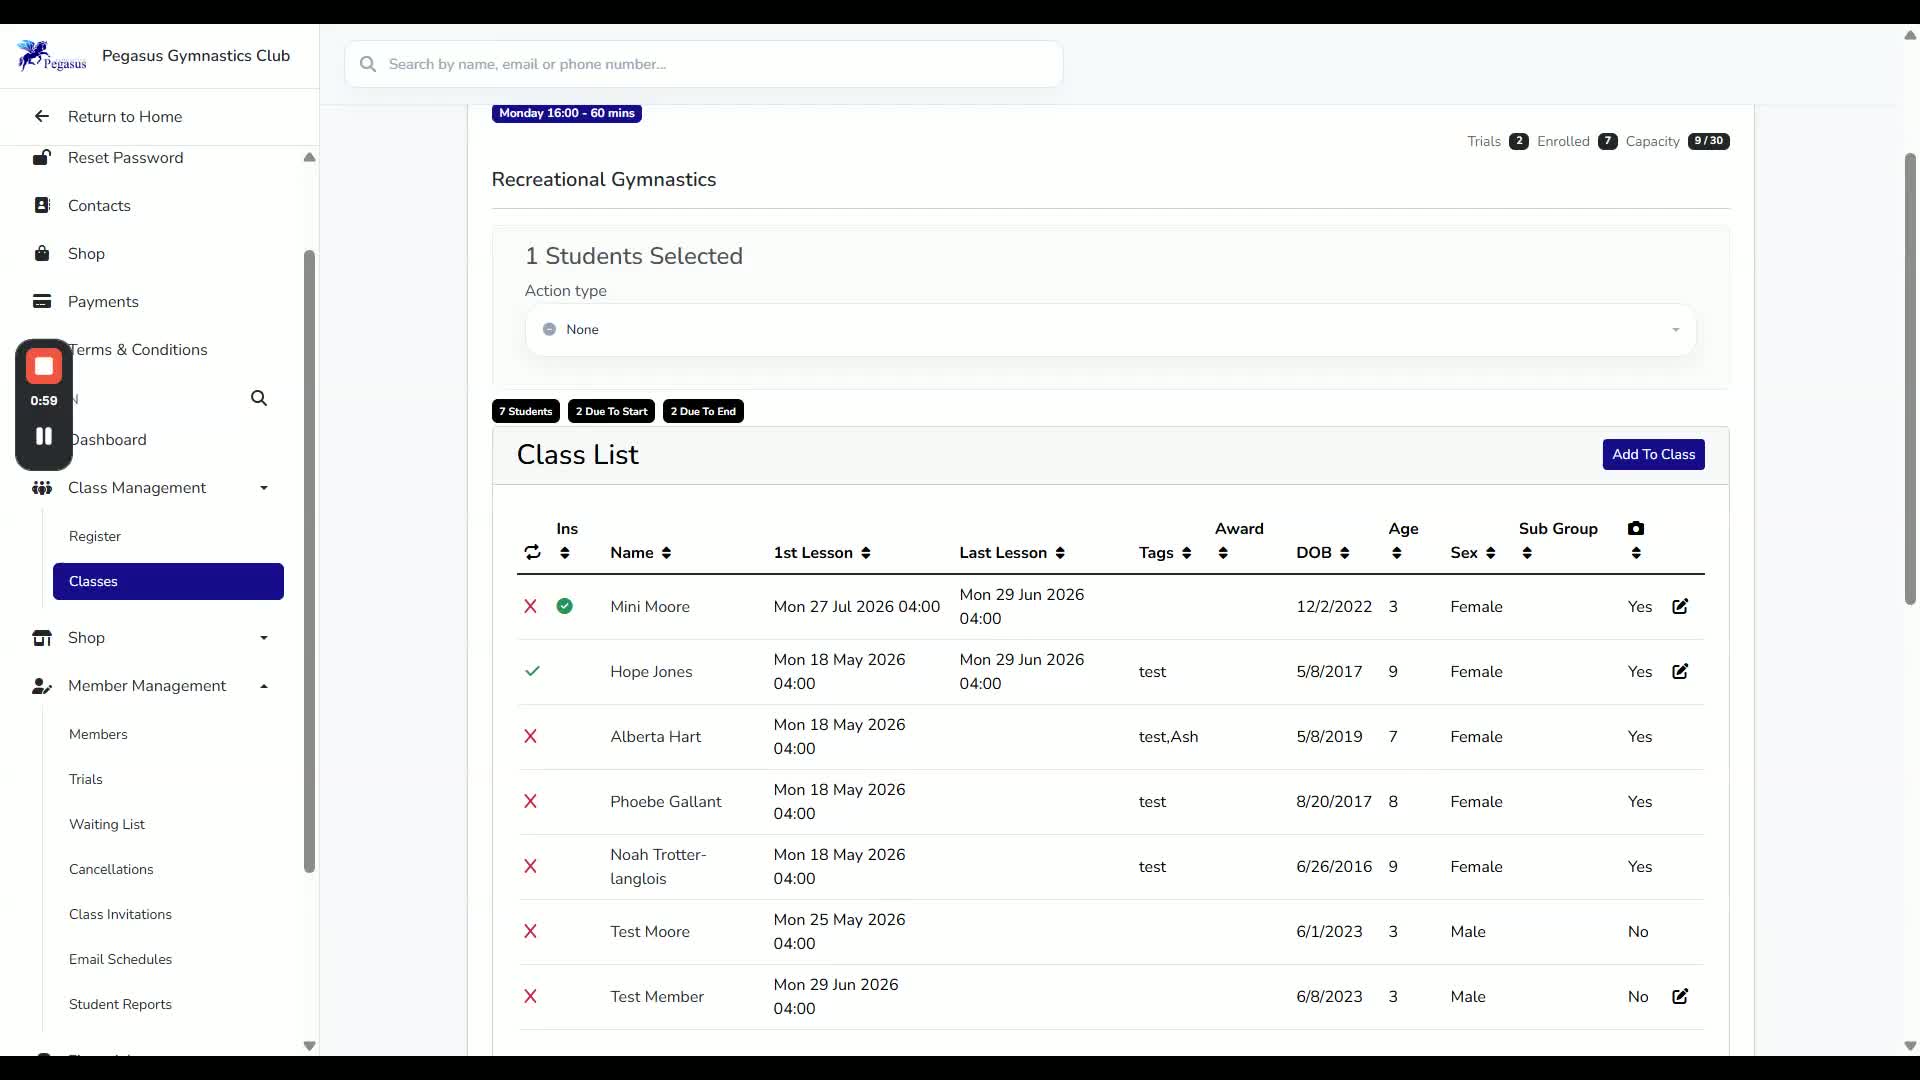
Task: Collapse the Member Management section
Action: point(264,686)
